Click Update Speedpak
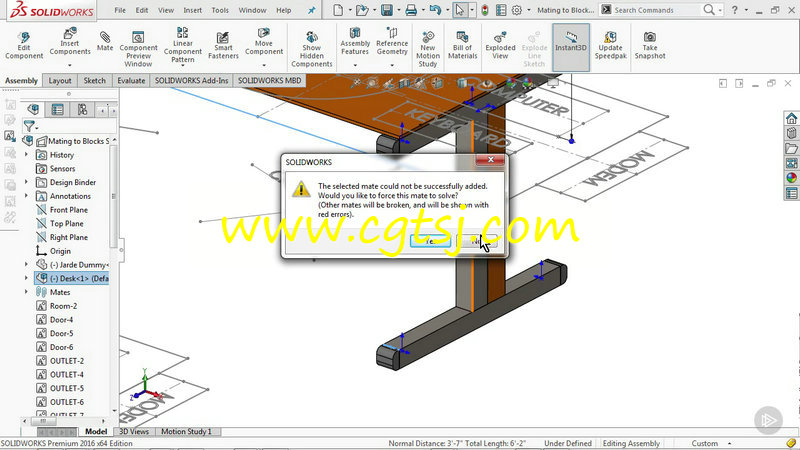This screenshot has width=800, height=450. tap(610, 45)
